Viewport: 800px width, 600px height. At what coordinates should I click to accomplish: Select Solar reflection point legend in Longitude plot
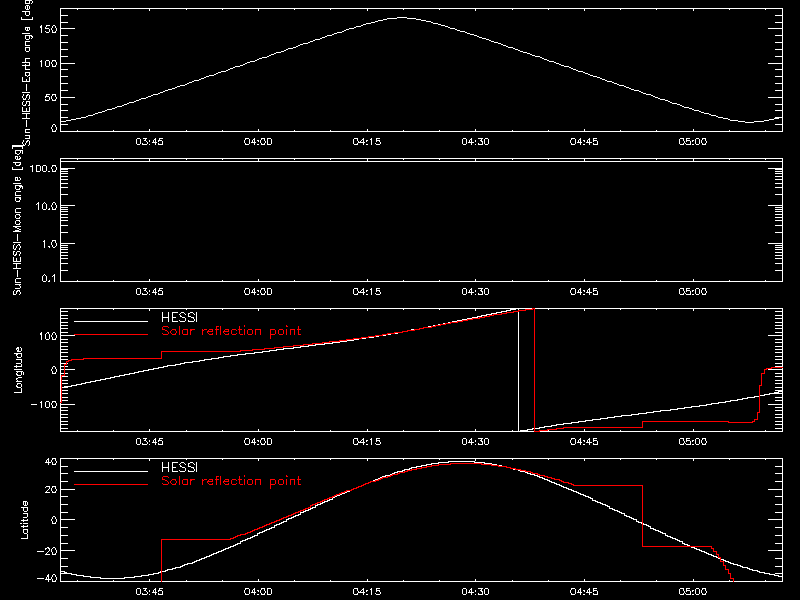(231, 331)
